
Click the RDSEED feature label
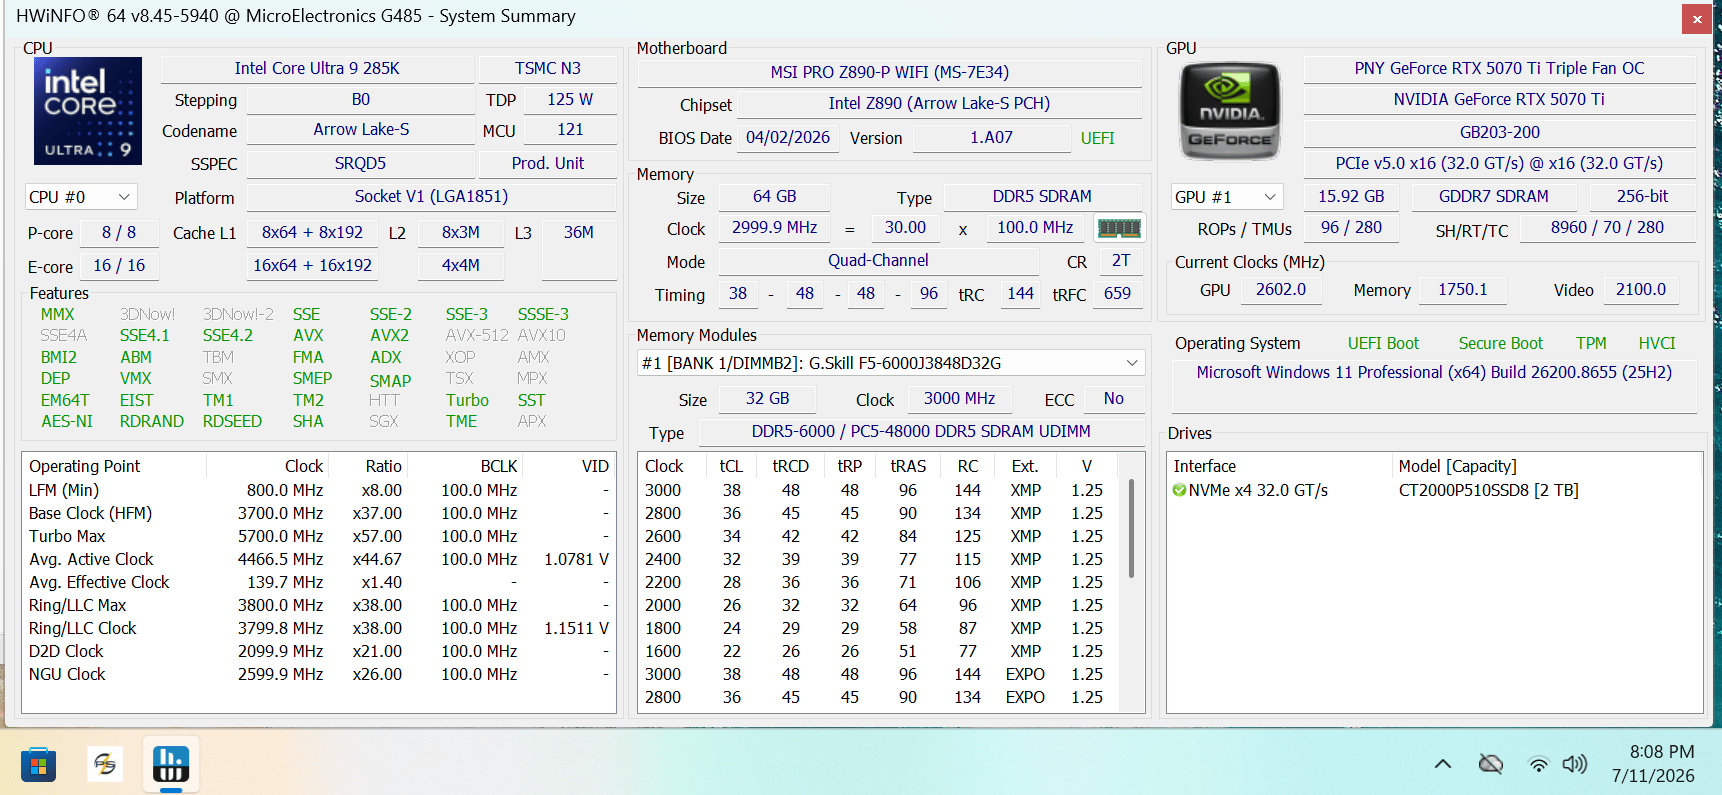click(232, 421)
